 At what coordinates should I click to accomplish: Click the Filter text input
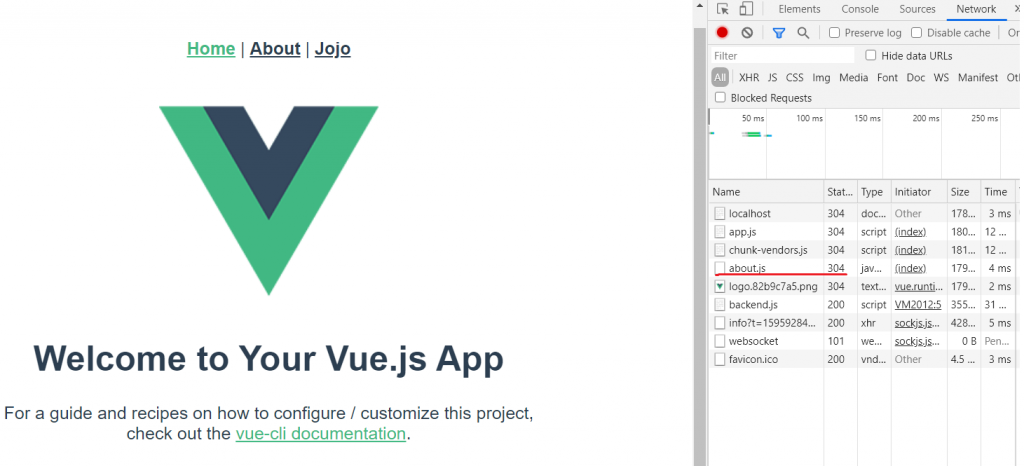782,55
